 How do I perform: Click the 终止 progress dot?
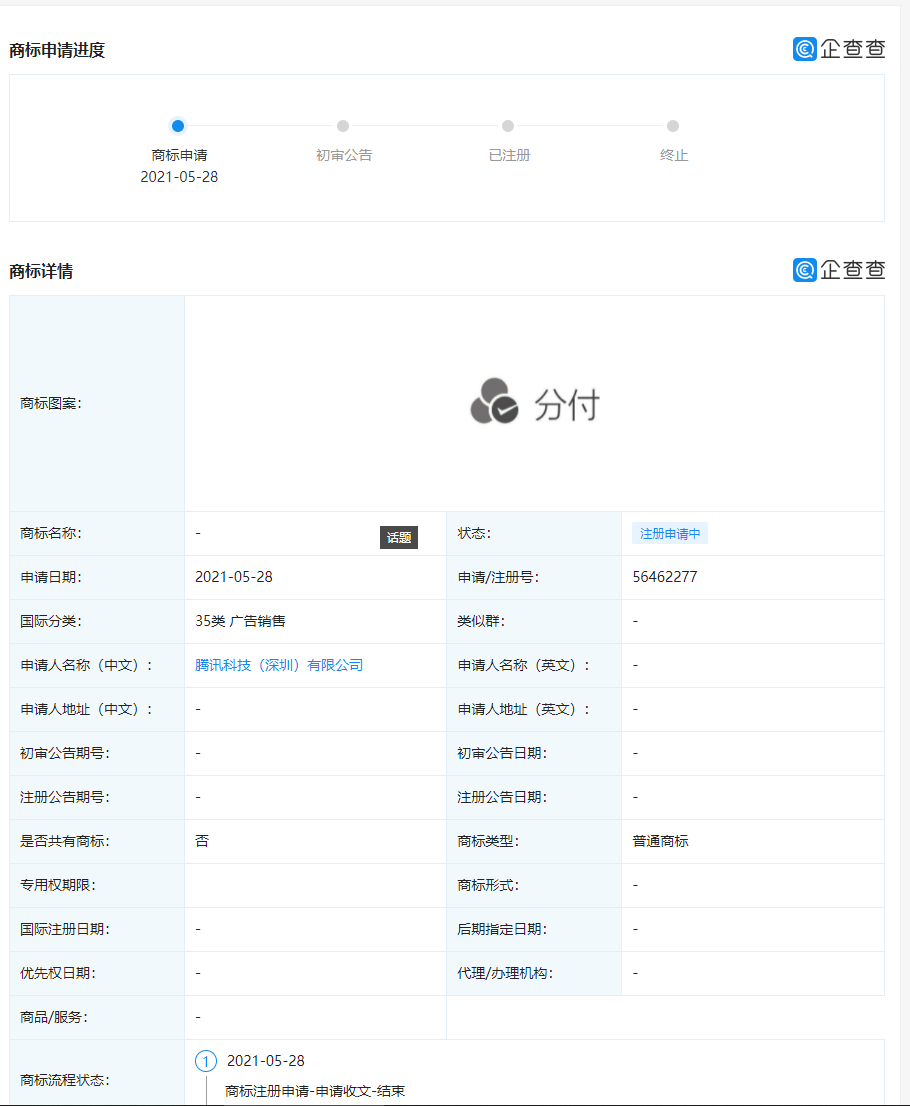(672, 126)
